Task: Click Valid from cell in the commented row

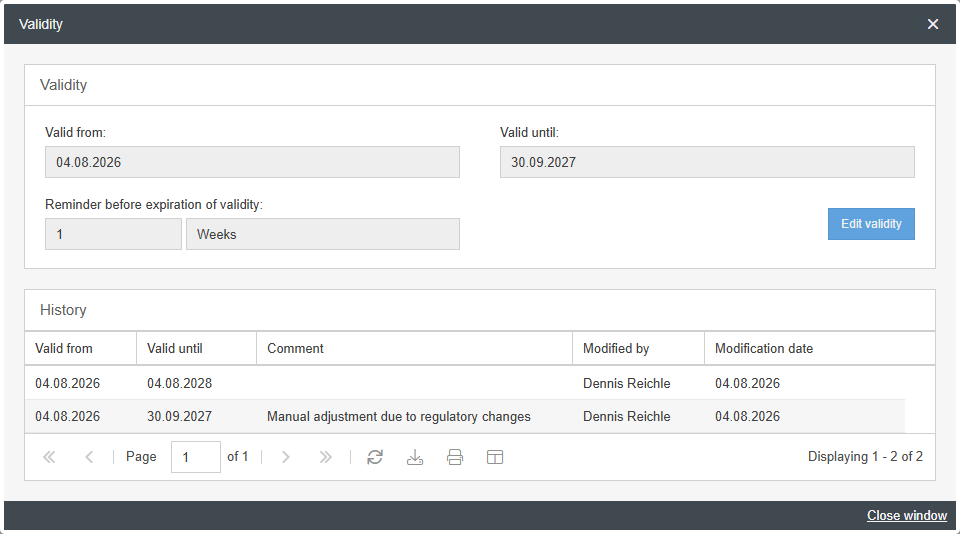Action: point(67,416)
